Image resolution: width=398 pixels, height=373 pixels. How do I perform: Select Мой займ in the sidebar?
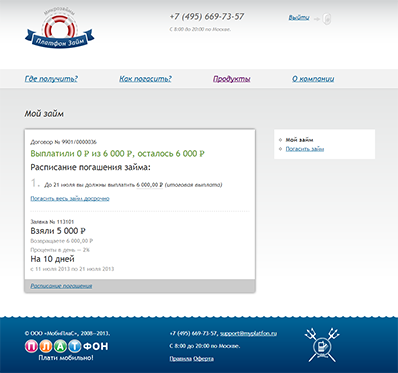click(299, 140)
